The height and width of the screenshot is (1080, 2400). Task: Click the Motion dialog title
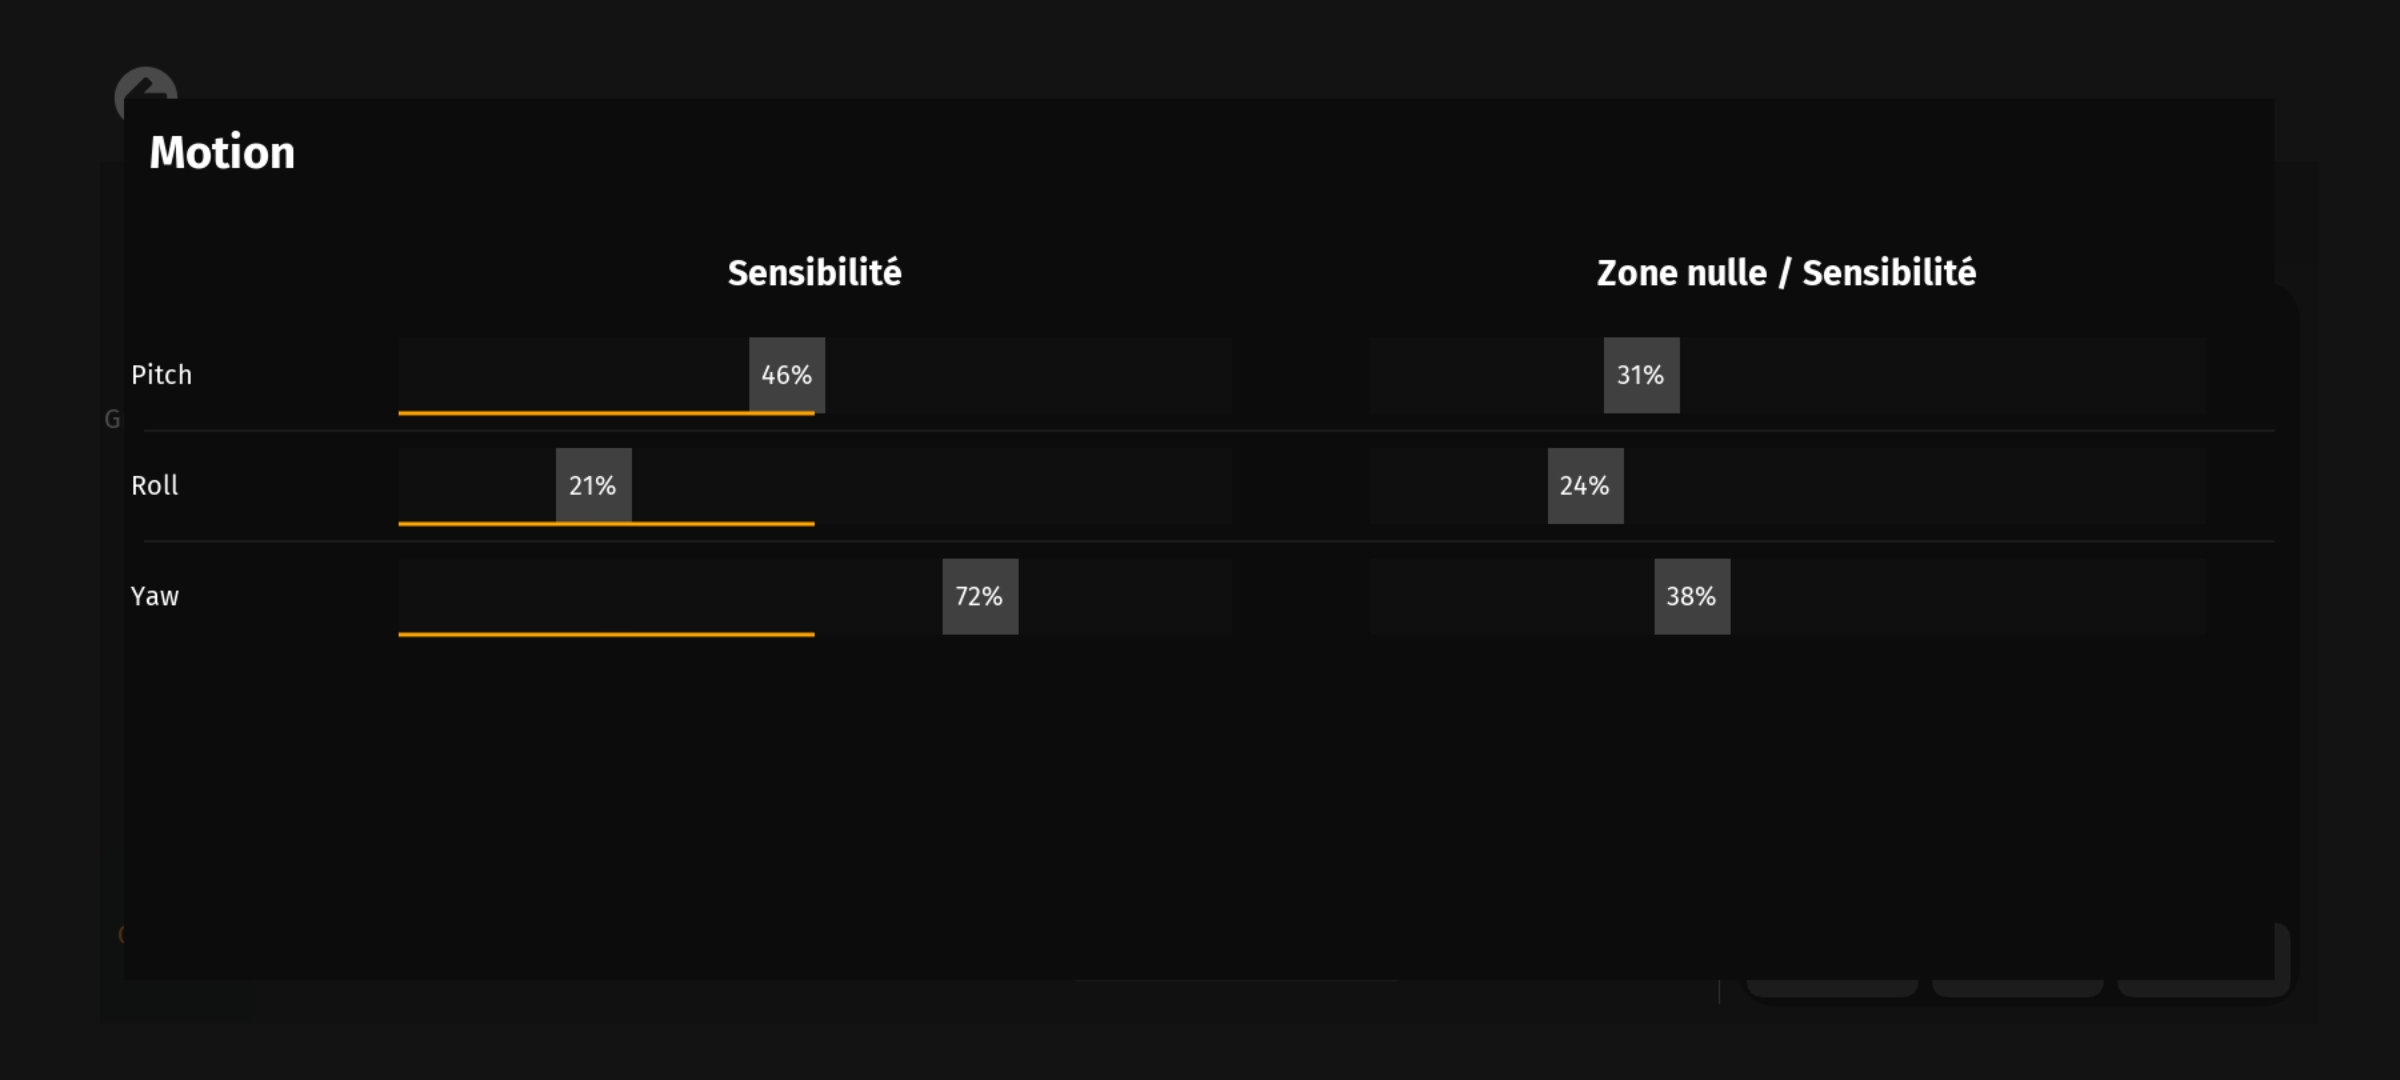tap(222, 152)
